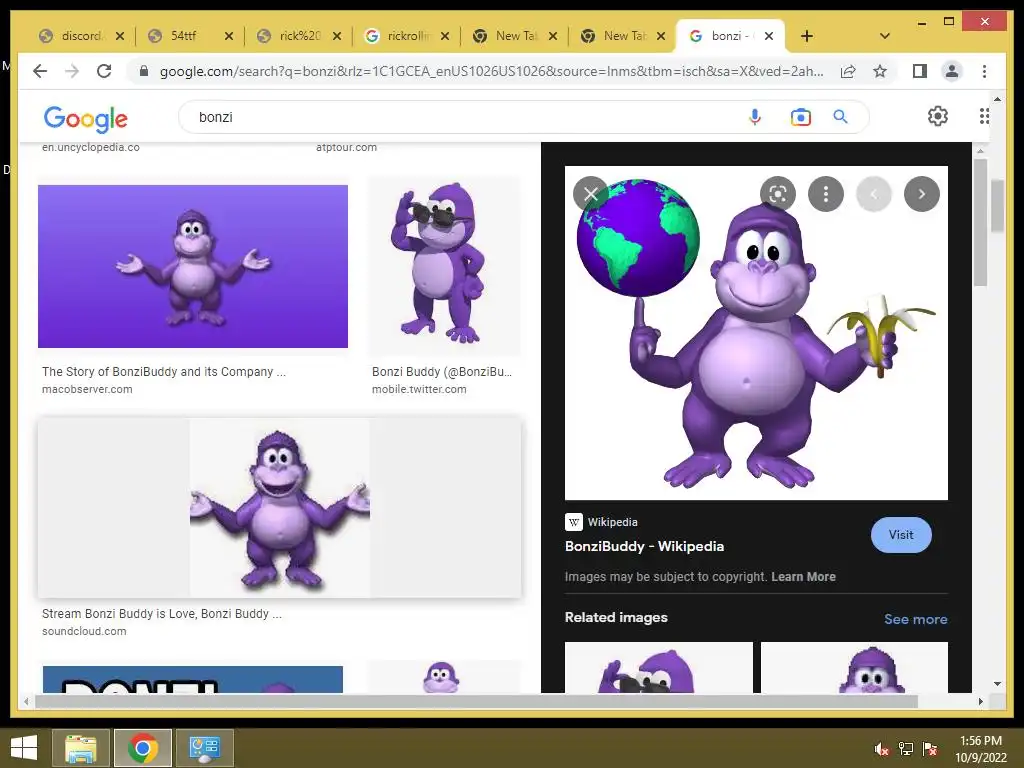The image size is (1024, 768).
Task: Search inside image with Lens icon
Action: [x=778, y=194]
